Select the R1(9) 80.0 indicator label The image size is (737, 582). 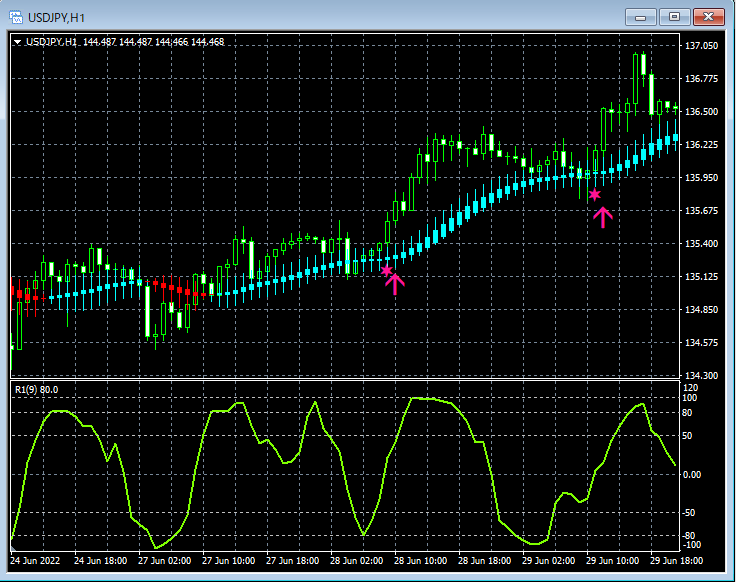(x=36, y=390)
